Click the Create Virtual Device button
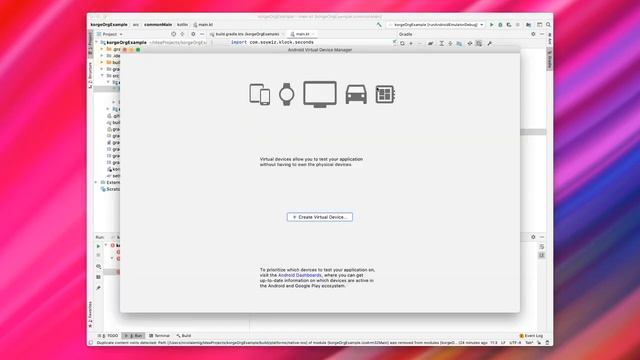 tap(320, 217)
